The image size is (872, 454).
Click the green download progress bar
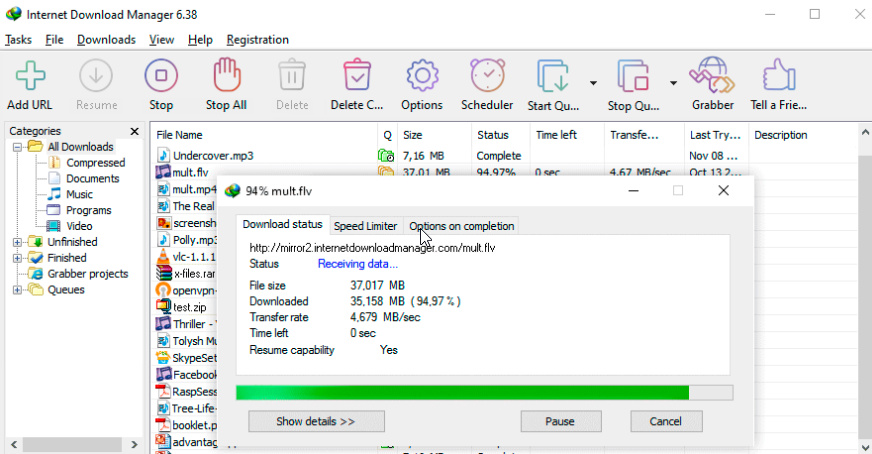point(462,393)
